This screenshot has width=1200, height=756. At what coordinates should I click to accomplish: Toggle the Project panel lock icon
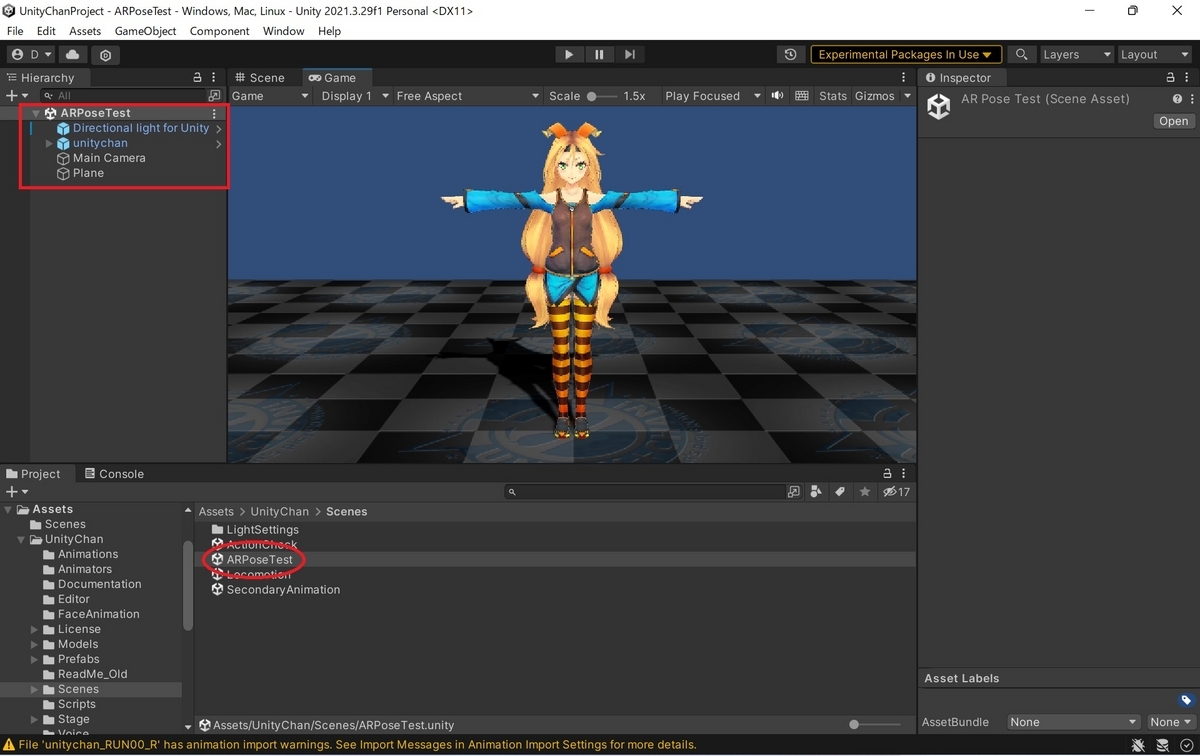[x=887, y=474]
